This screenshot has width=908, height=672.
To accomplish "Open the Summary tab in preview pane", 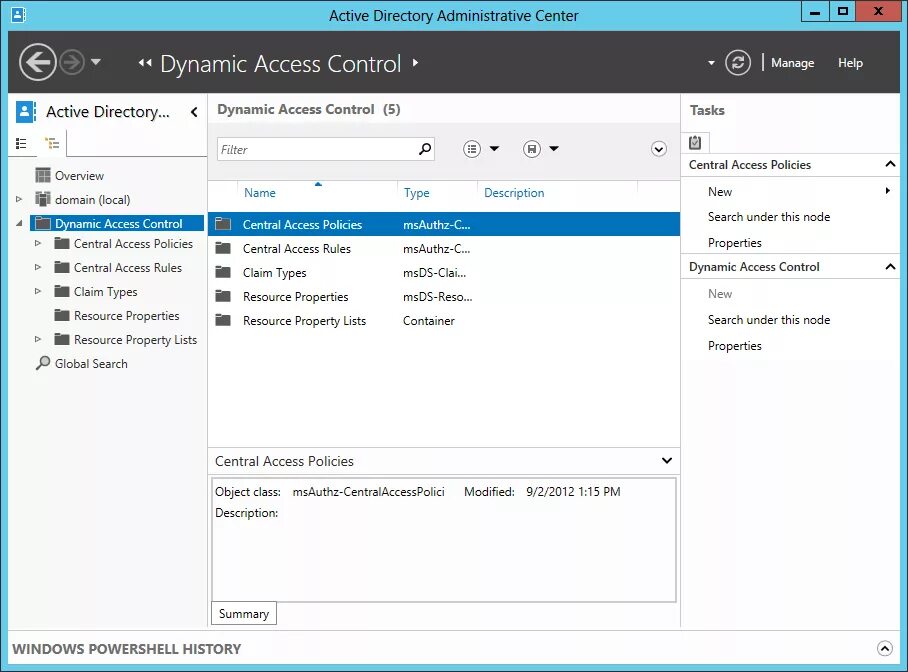I will (x=244, y=613).
